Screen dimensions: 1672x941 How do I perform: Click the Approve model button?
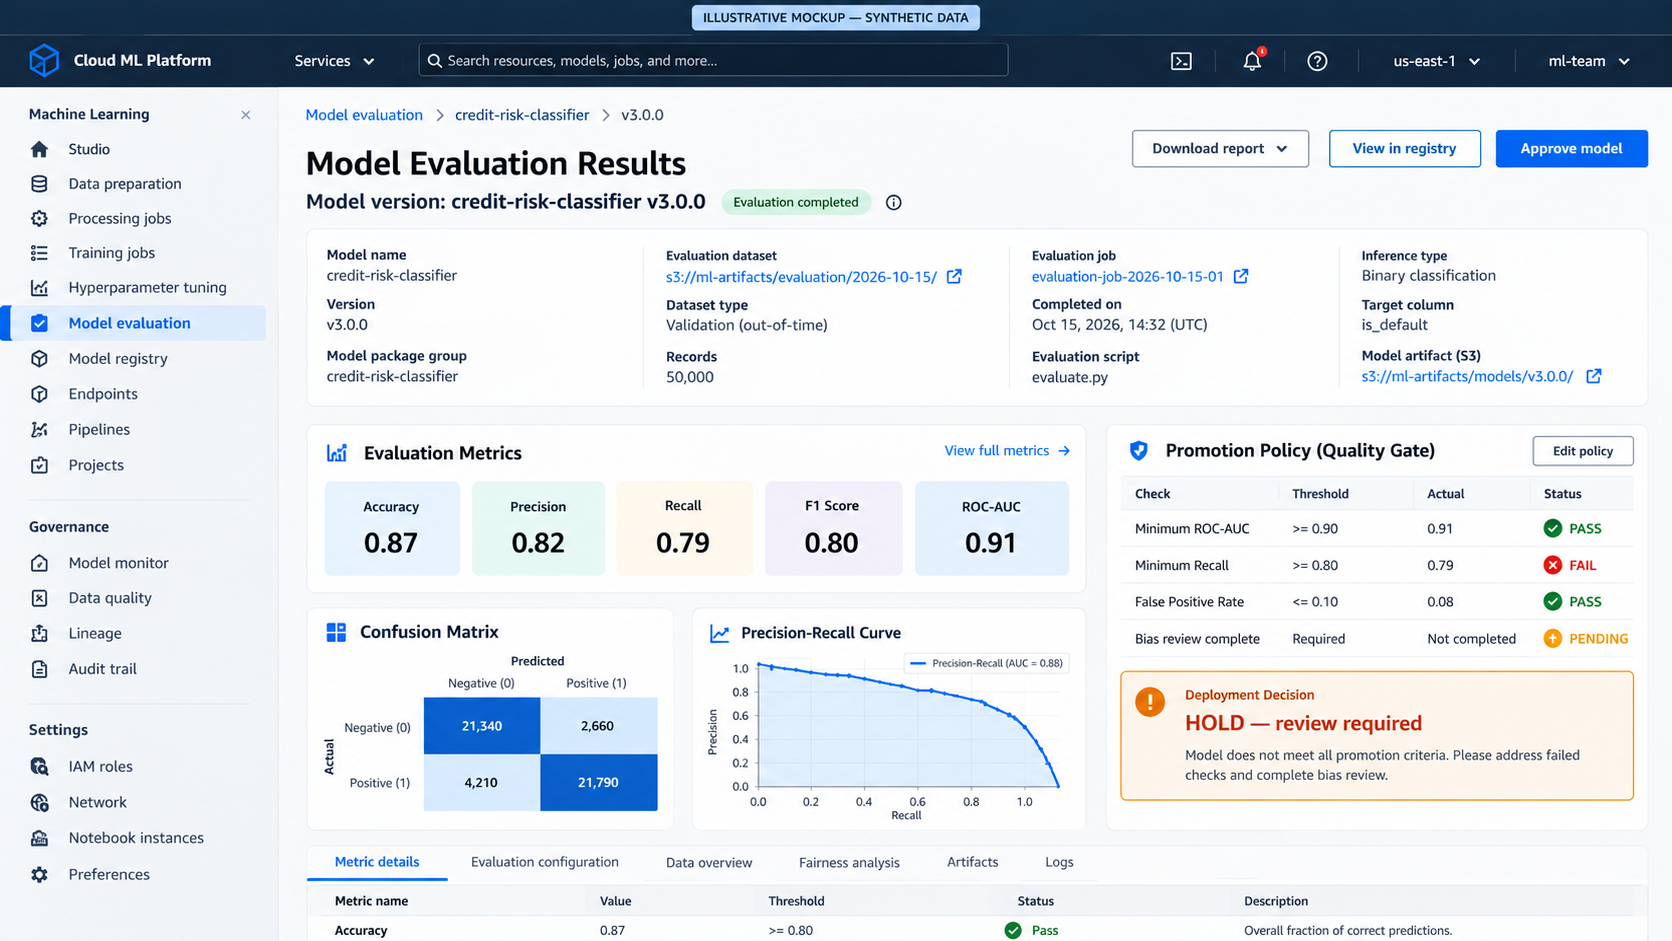pos(1571,148)
